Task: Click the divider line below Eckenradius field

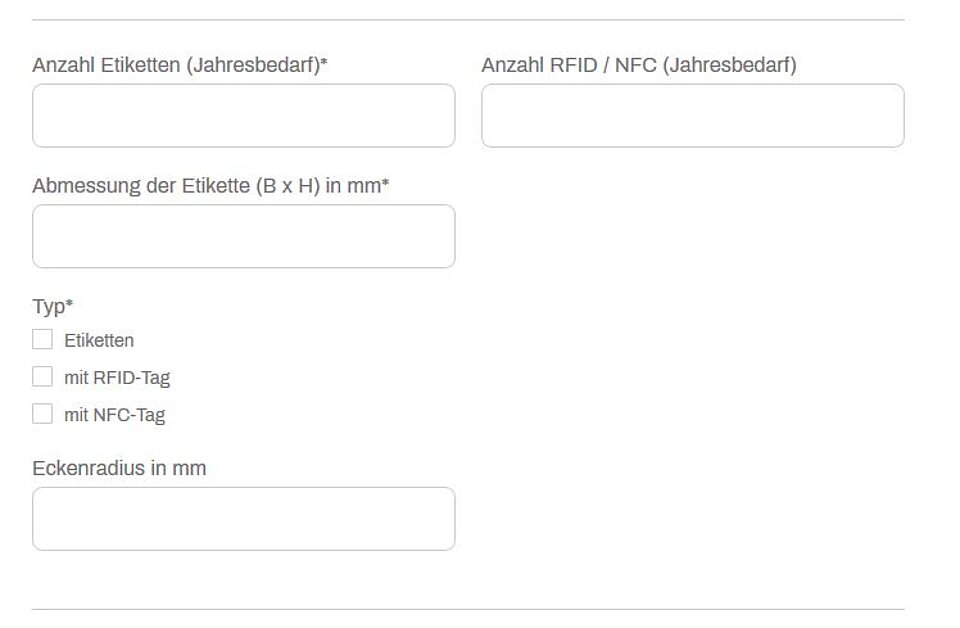Action: coord(468,609)
